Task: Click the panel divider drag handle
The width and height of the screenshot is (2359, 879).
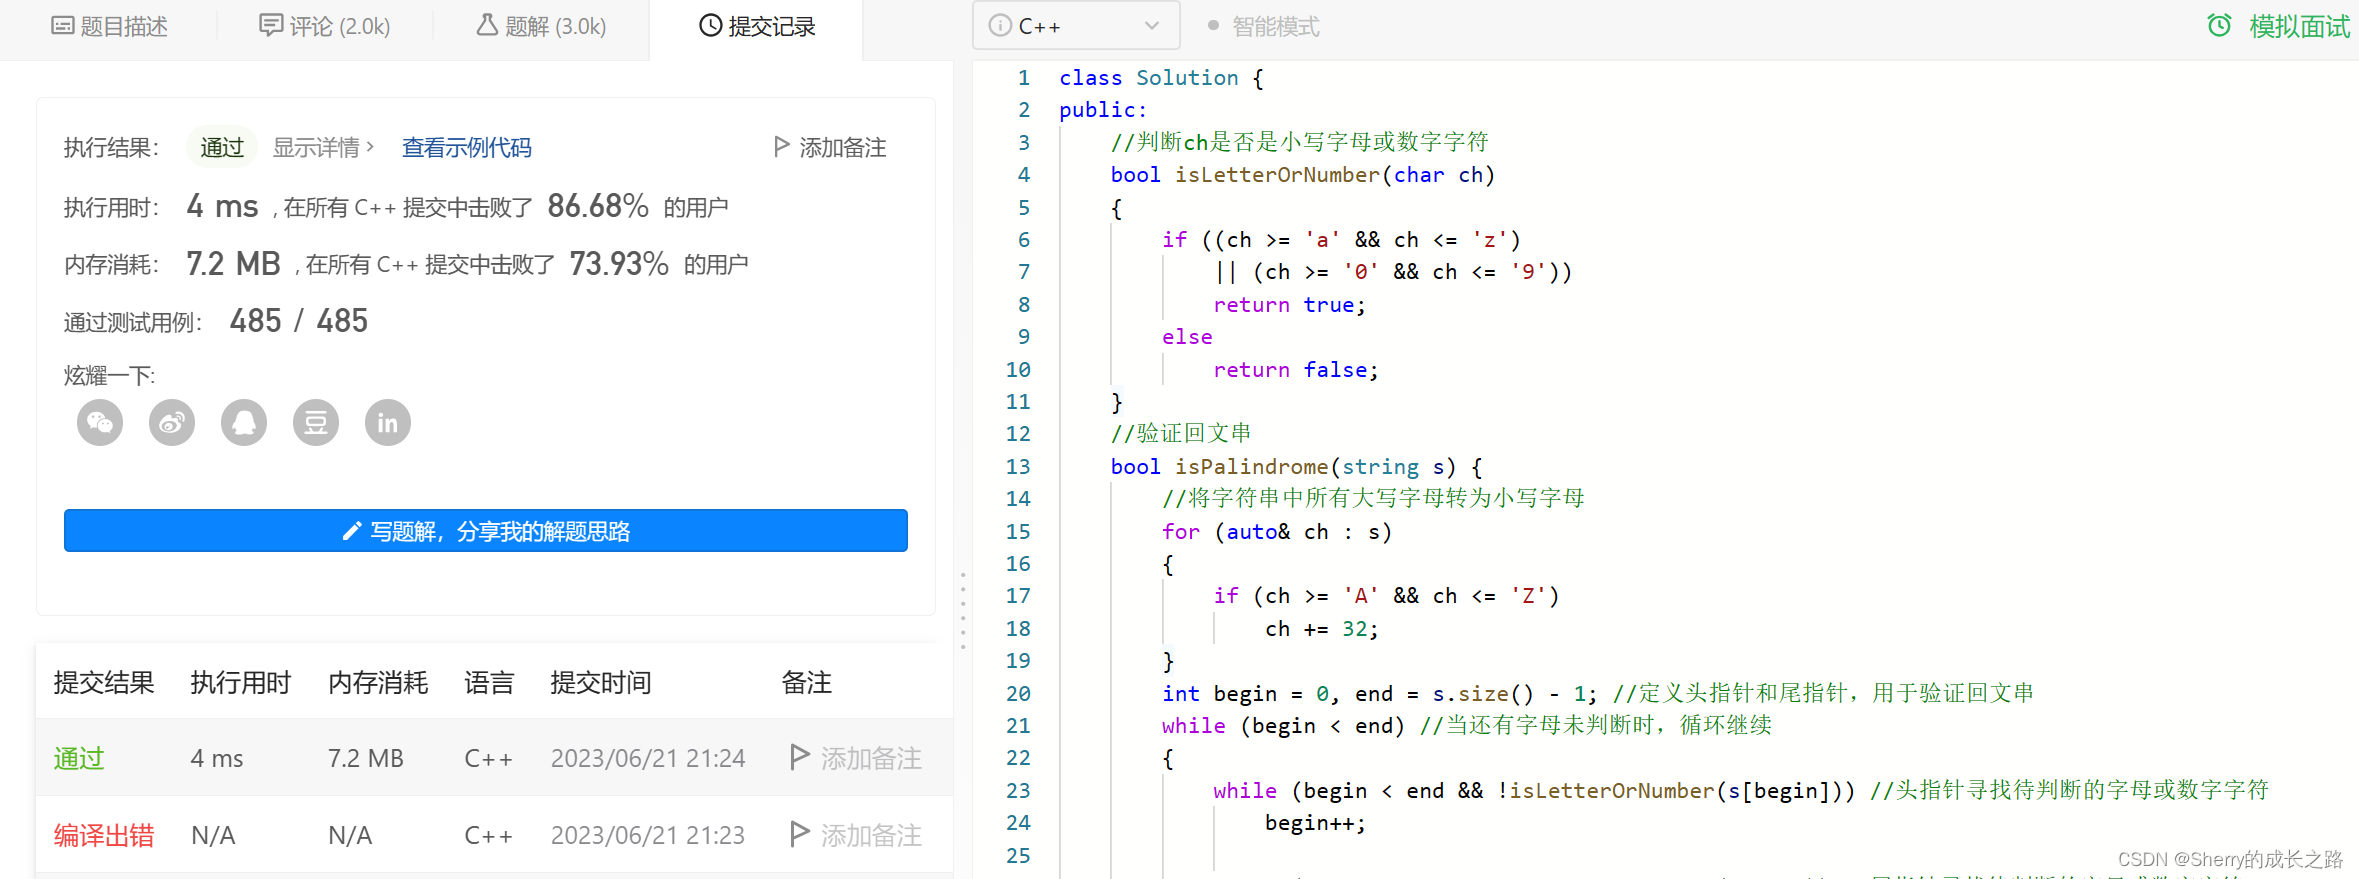Action: [x=963, y=610]
